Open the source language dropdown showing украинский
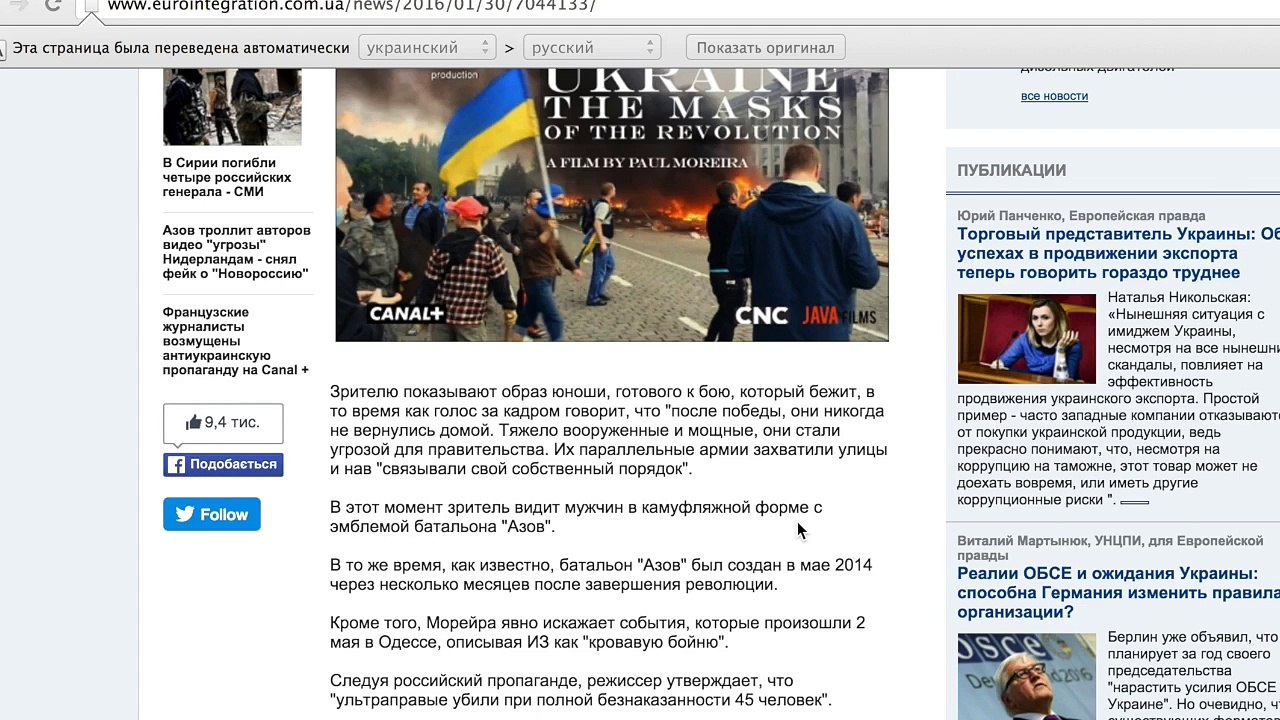 (x=427, y=47)
